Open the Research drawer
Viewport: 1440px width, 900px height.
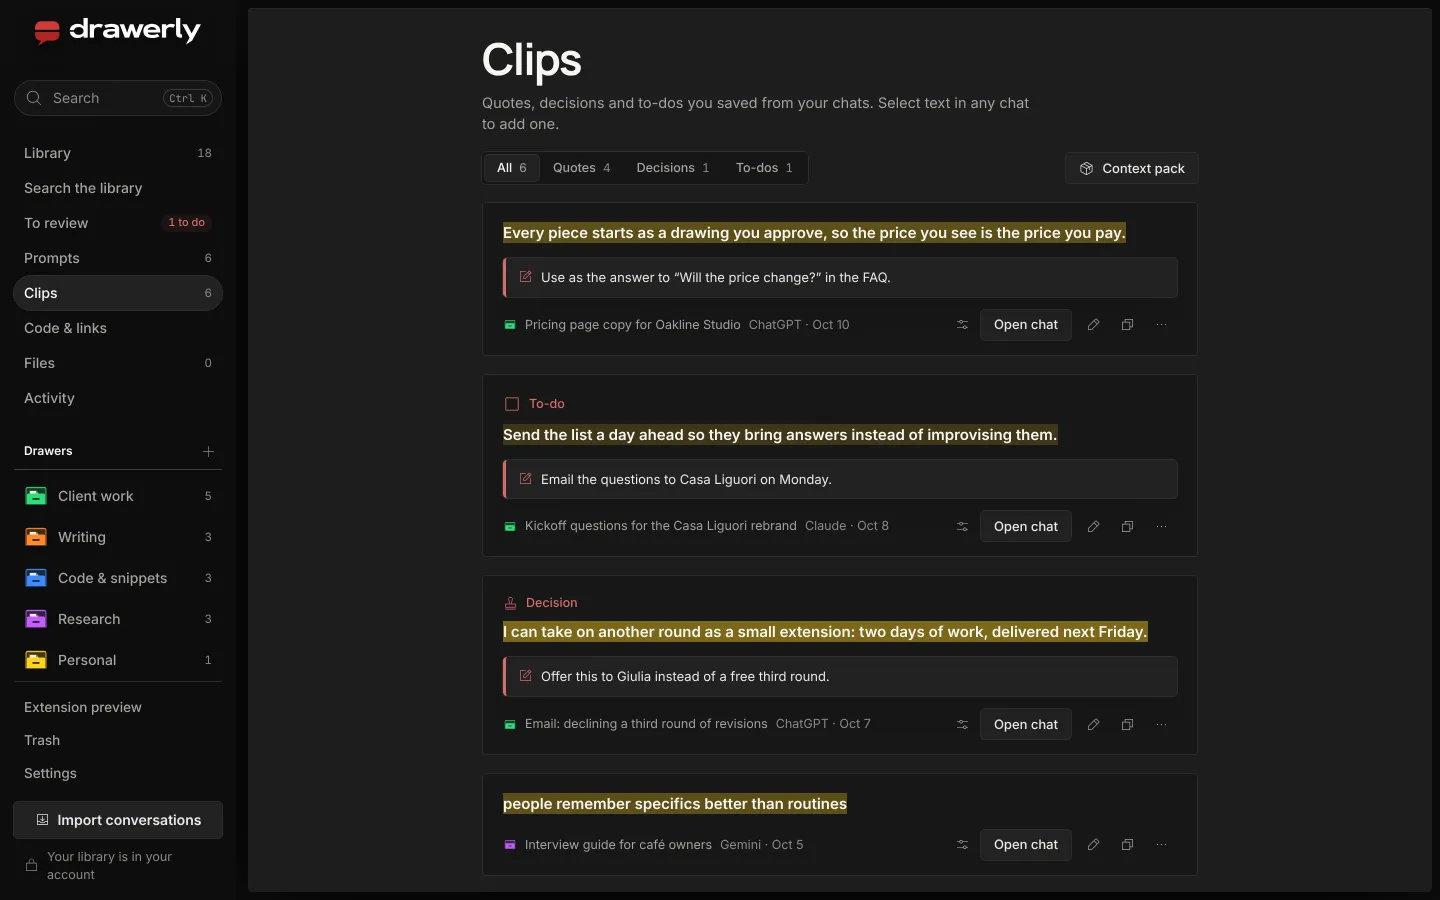[x=118, y=619]
